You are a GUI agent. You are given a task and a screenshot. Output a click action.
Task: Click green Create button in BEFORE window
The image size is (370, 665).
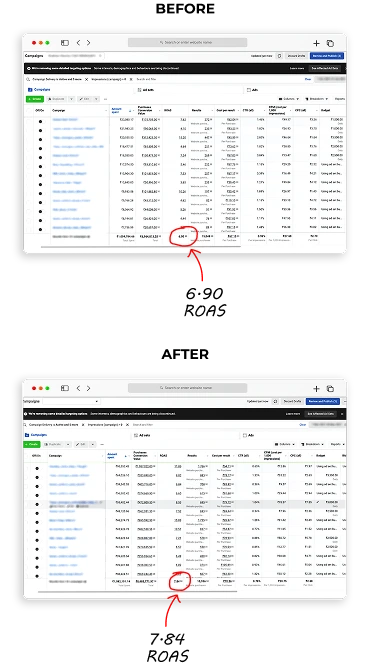35,99
